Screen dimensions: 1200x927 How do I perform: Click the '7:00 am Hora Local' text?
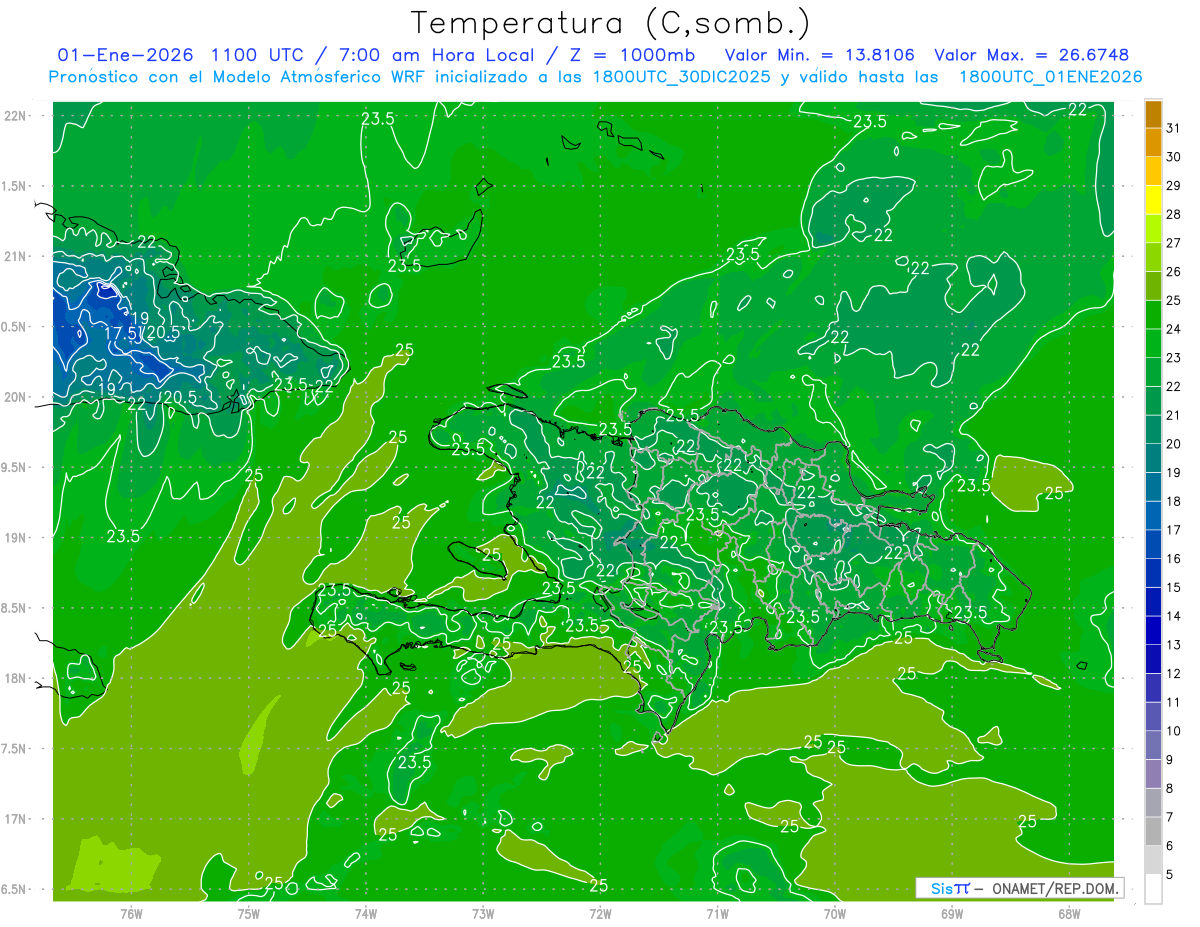pos(438,55)
